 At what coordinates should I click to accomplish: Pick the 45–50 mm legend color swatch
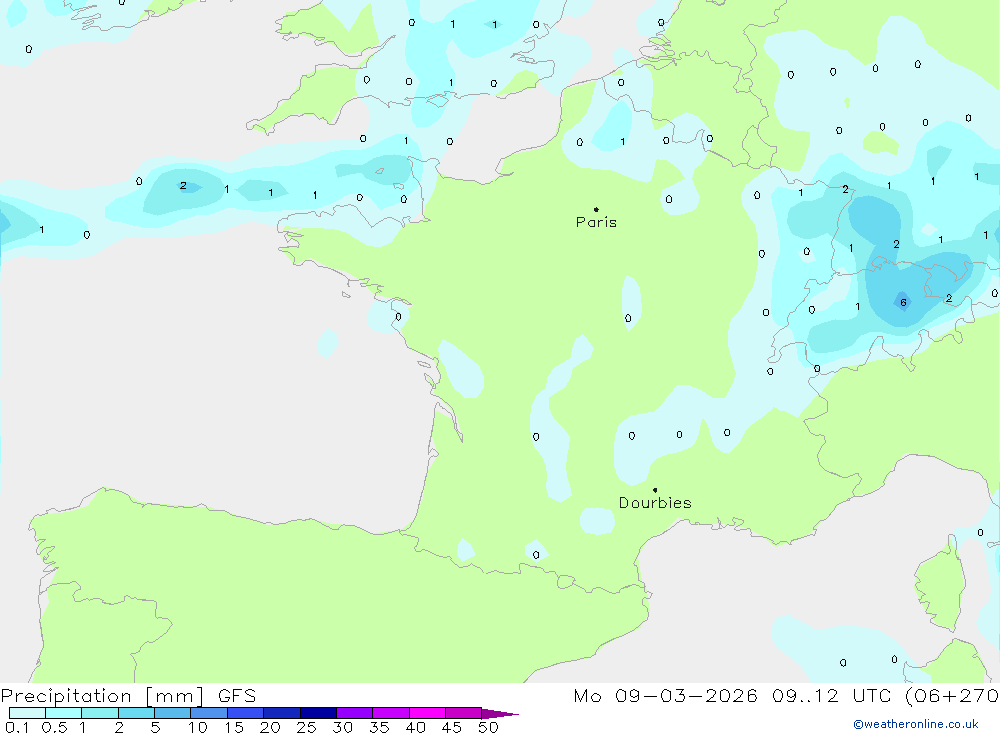click(x=463, y=713)
